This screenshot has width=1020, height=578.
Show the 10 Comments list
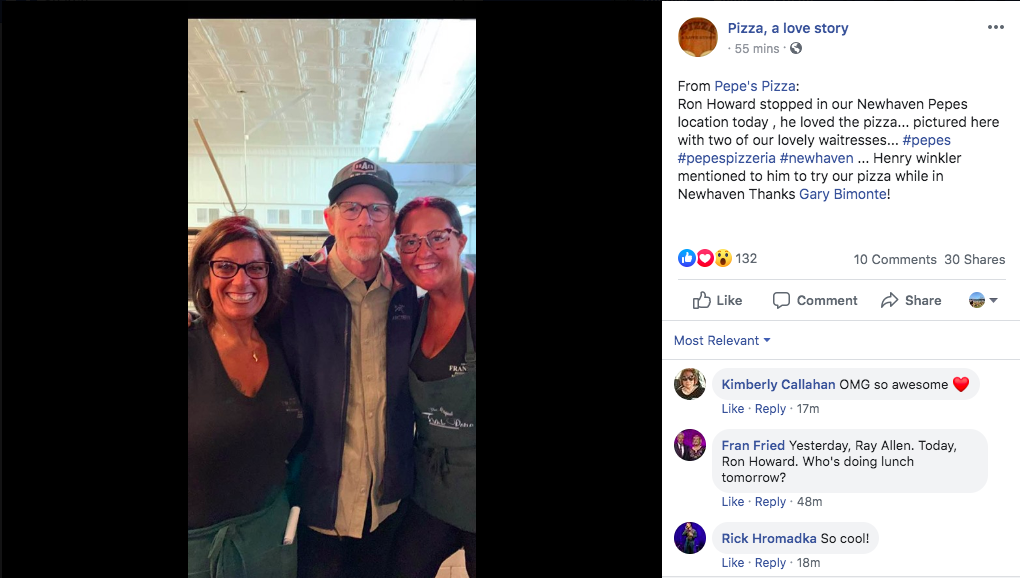point(894,259)
